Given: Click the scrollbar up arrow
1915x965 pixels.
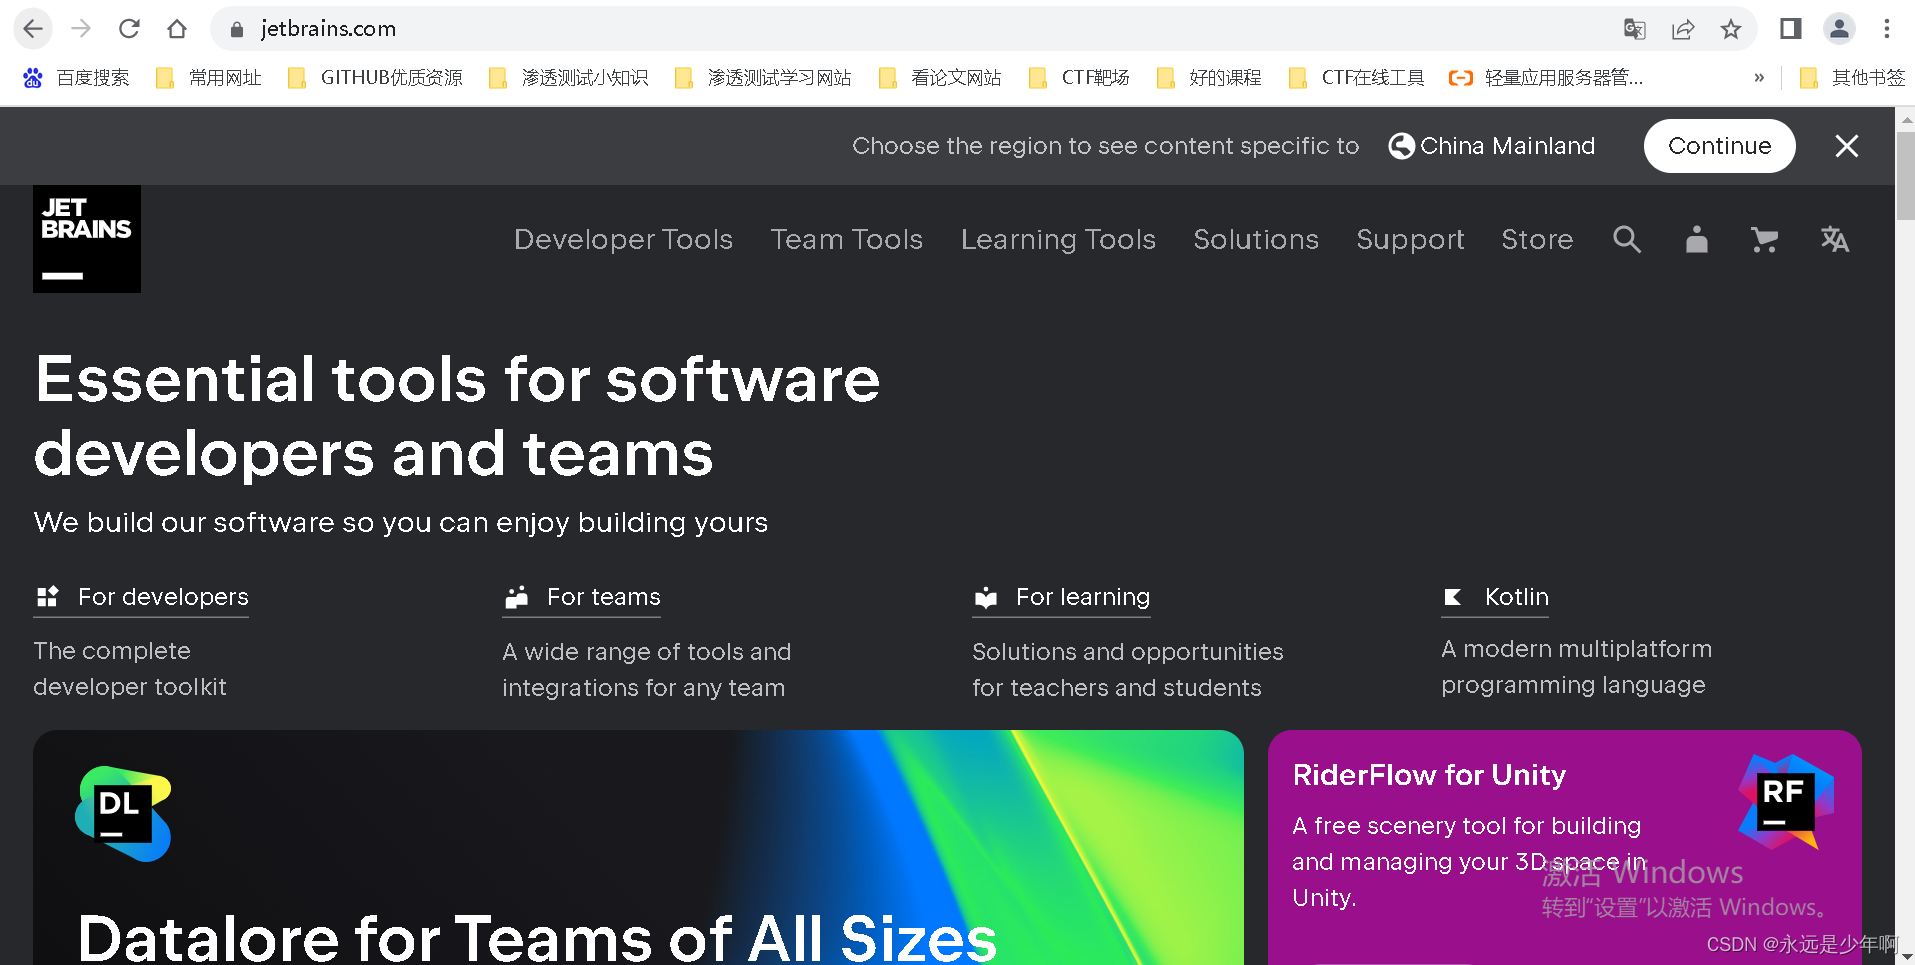Looking at the screenshot, I should point(1906,119).
